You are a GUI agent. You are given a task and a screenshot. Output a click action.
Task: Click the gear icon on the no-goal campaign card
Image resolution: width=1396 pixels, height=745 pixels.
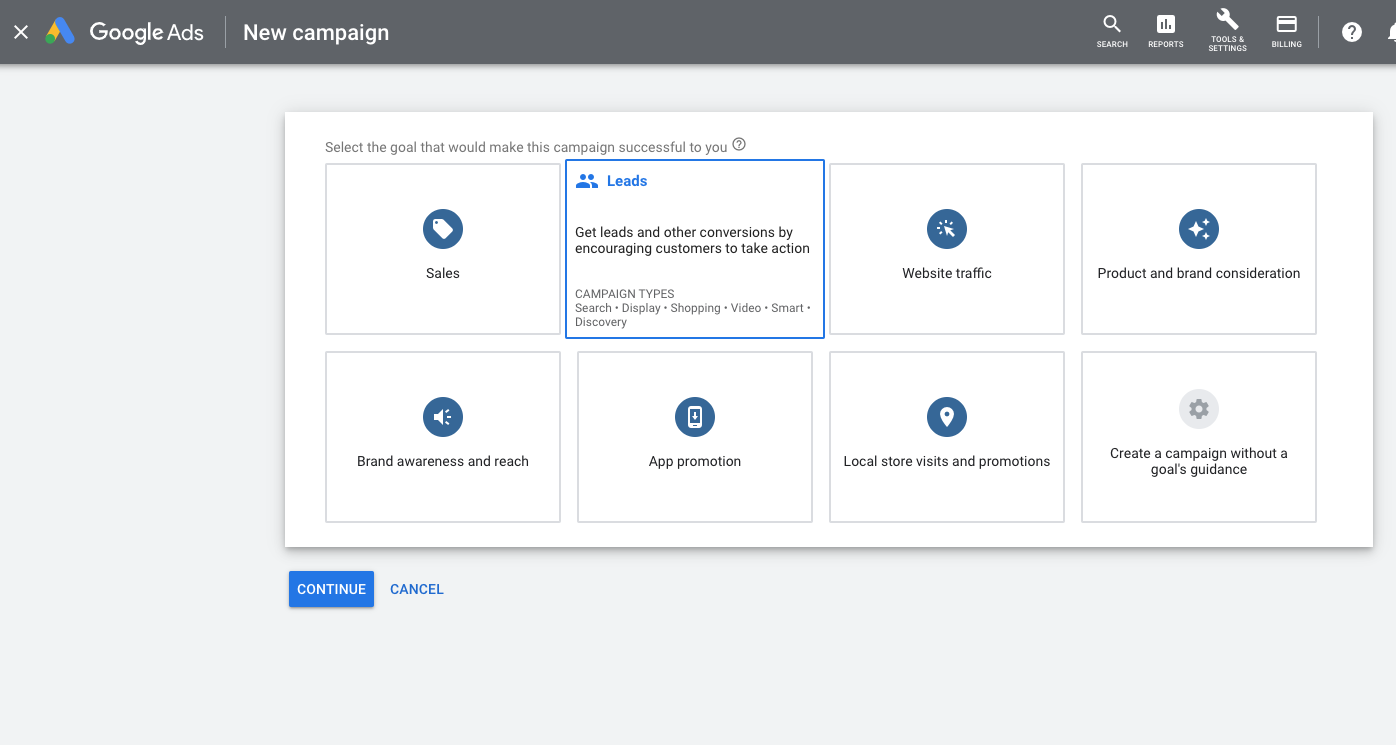tap(1198, 409)
